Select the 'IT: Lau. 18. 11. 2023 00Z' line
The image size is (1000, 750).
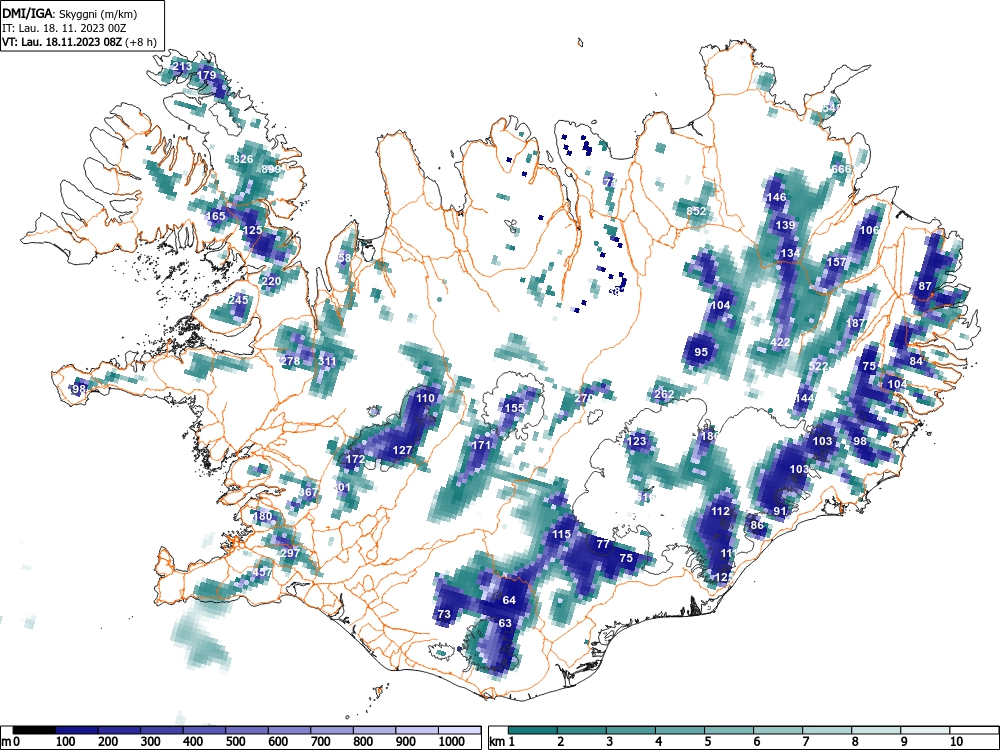pyautogui.click(x=64, y=28)
